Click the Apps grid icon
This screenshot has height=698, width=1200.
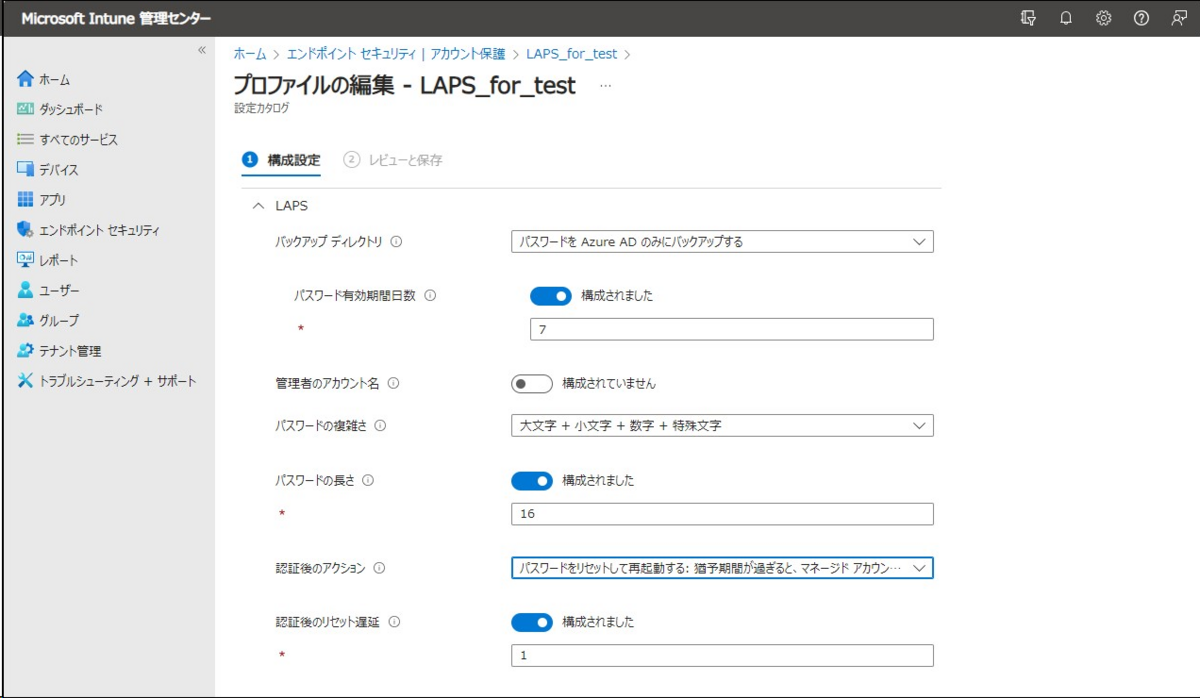26,199
